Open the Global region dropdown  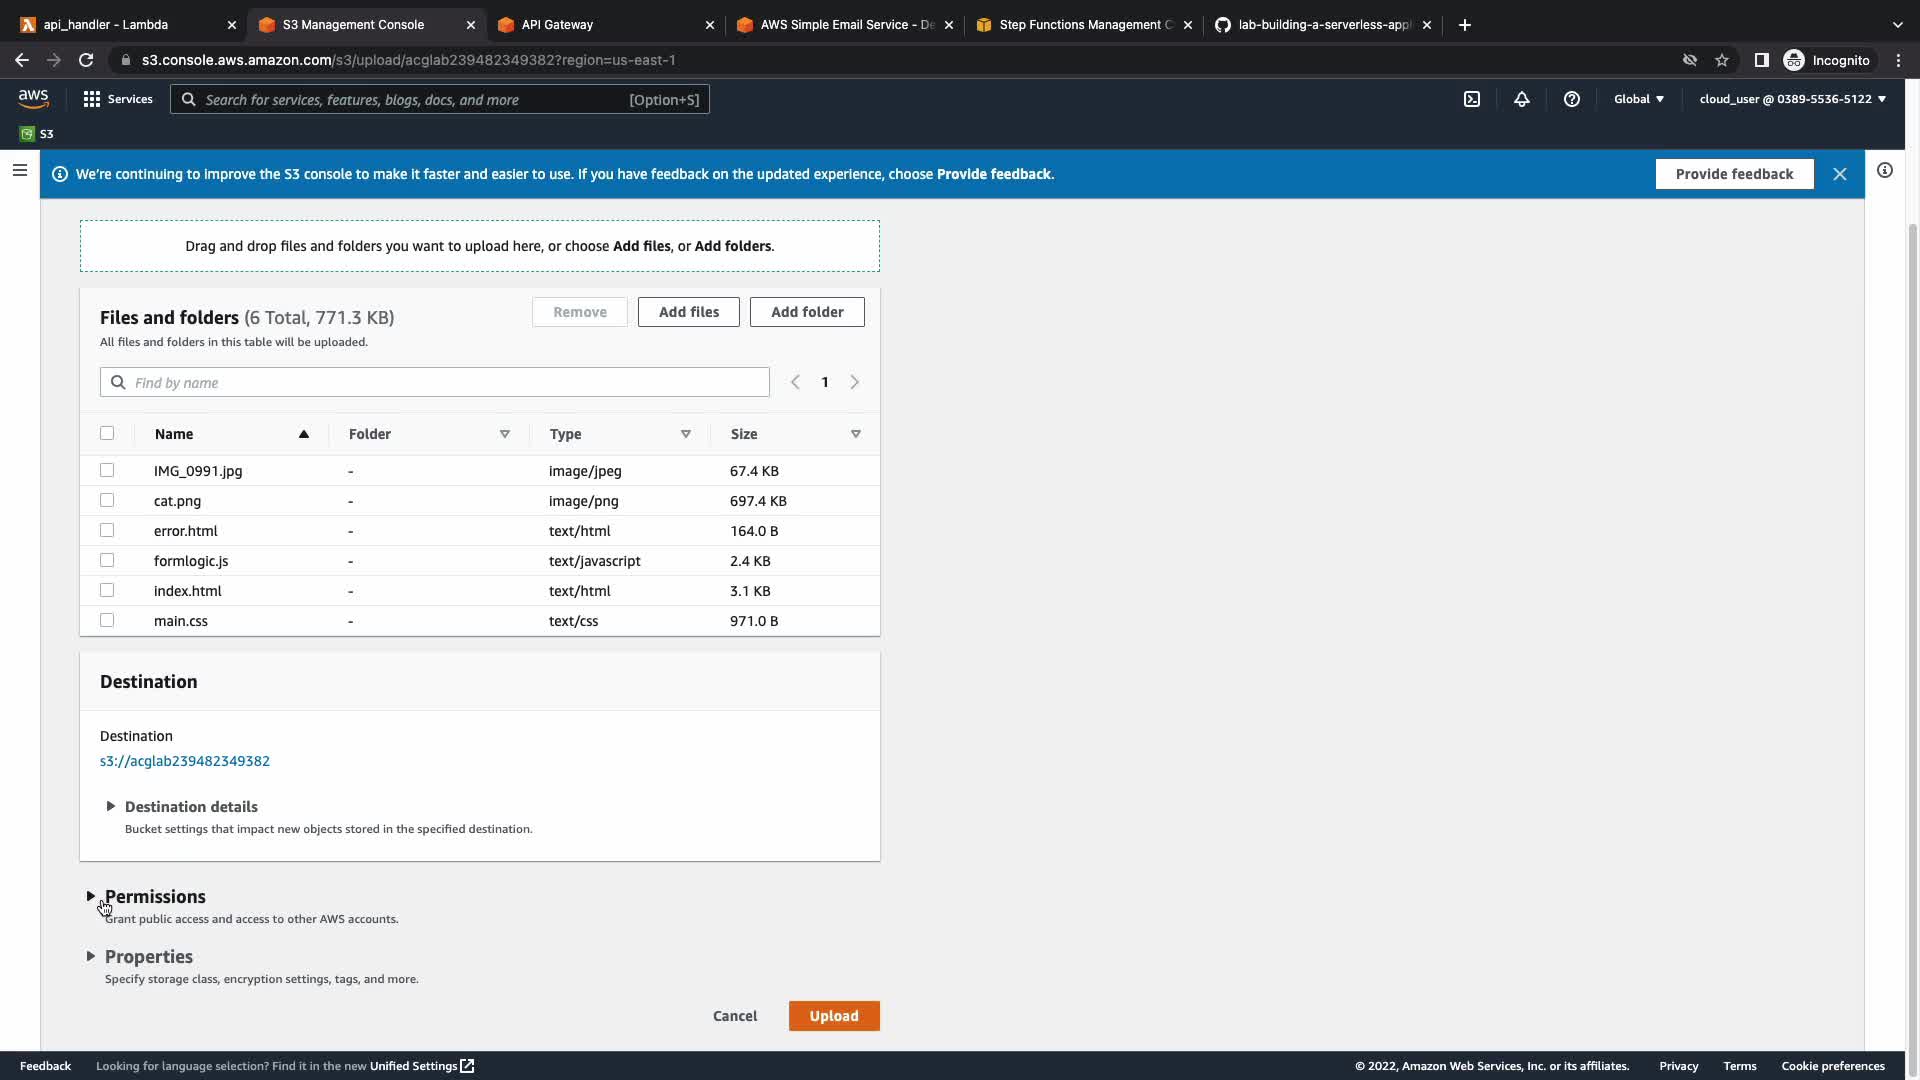tap(1638, 99)
